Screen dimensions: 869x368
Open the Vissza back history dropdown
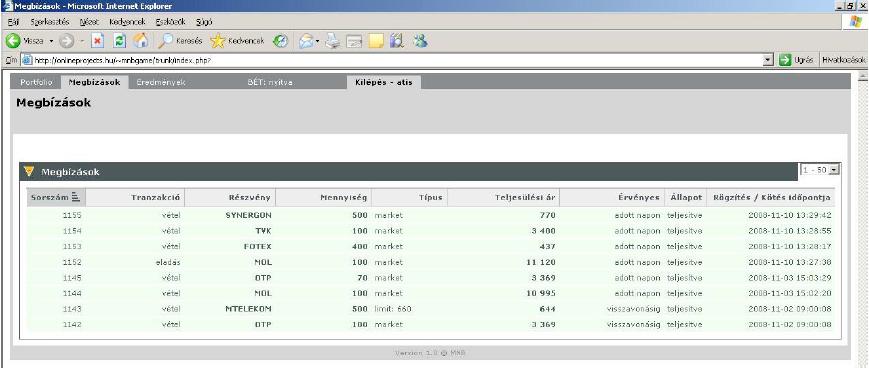pos(52,42)
